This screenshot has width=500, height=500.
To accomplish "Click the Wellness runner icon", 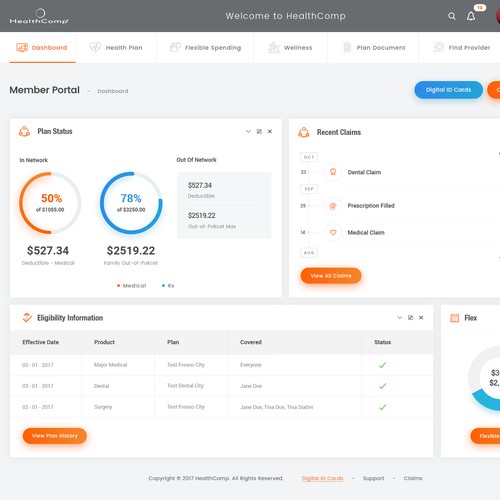I will point(274,47).
